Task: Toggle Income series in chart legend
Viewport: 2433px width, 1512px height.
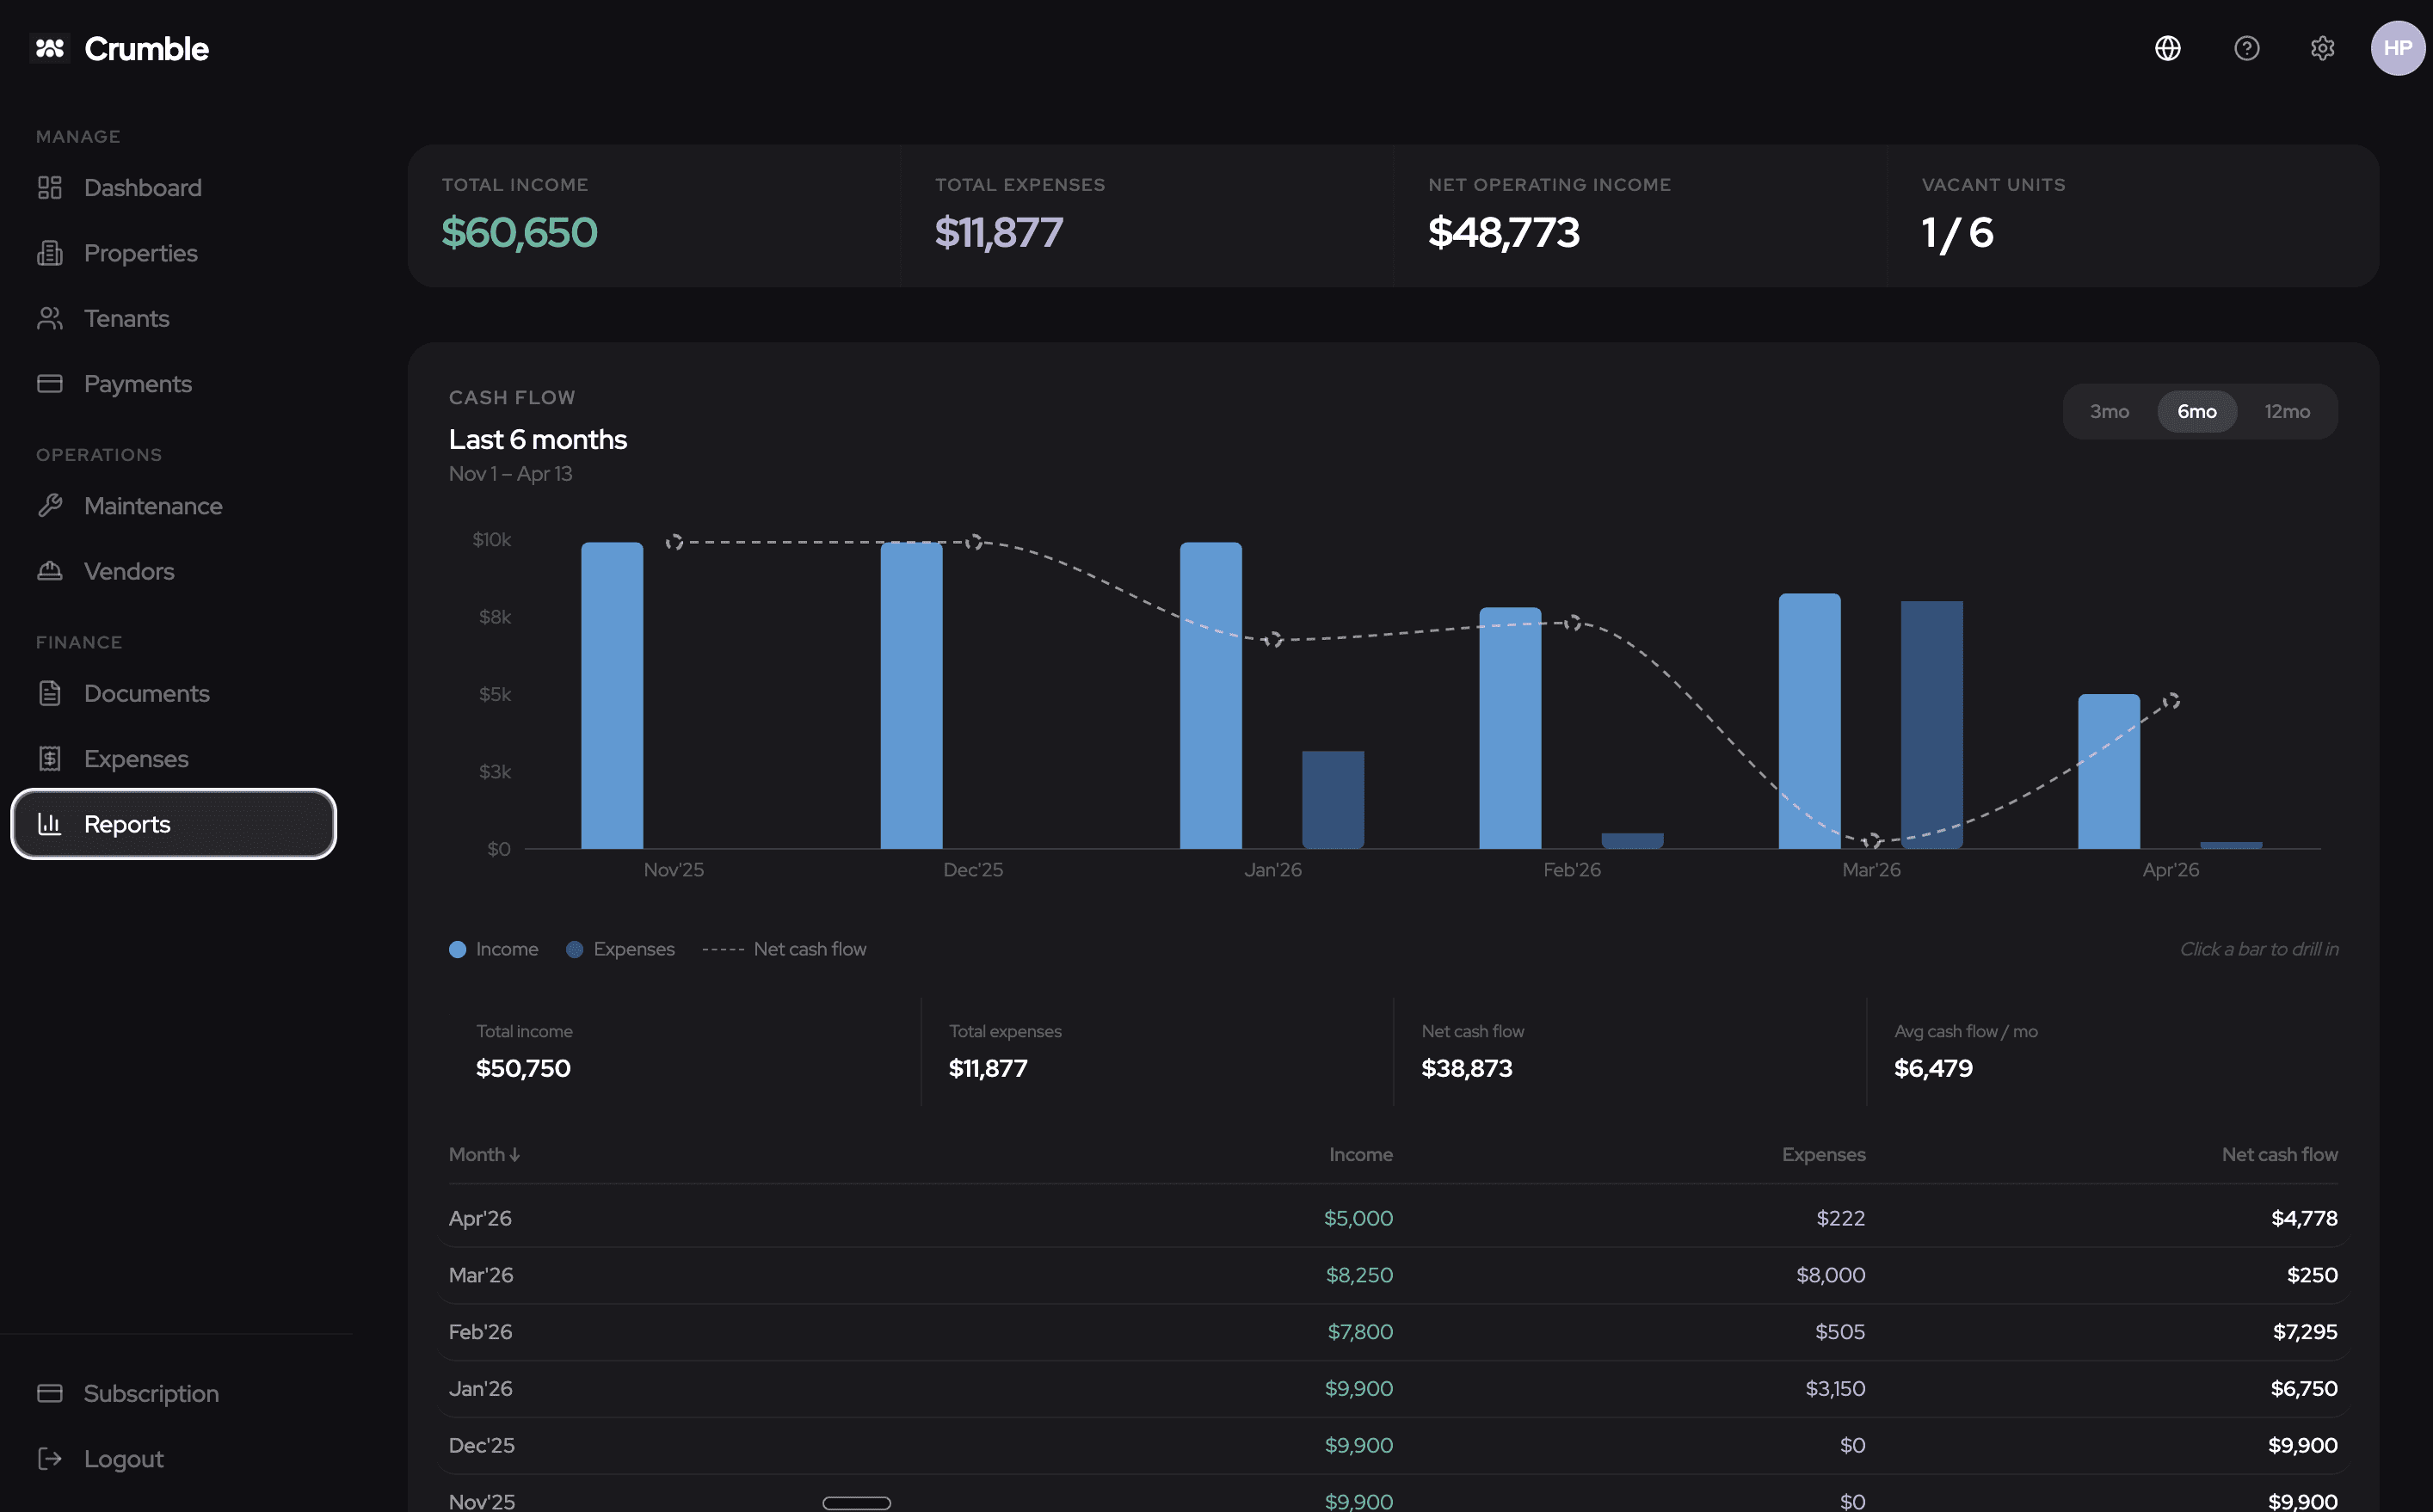Action: click(x=494, y=949)
